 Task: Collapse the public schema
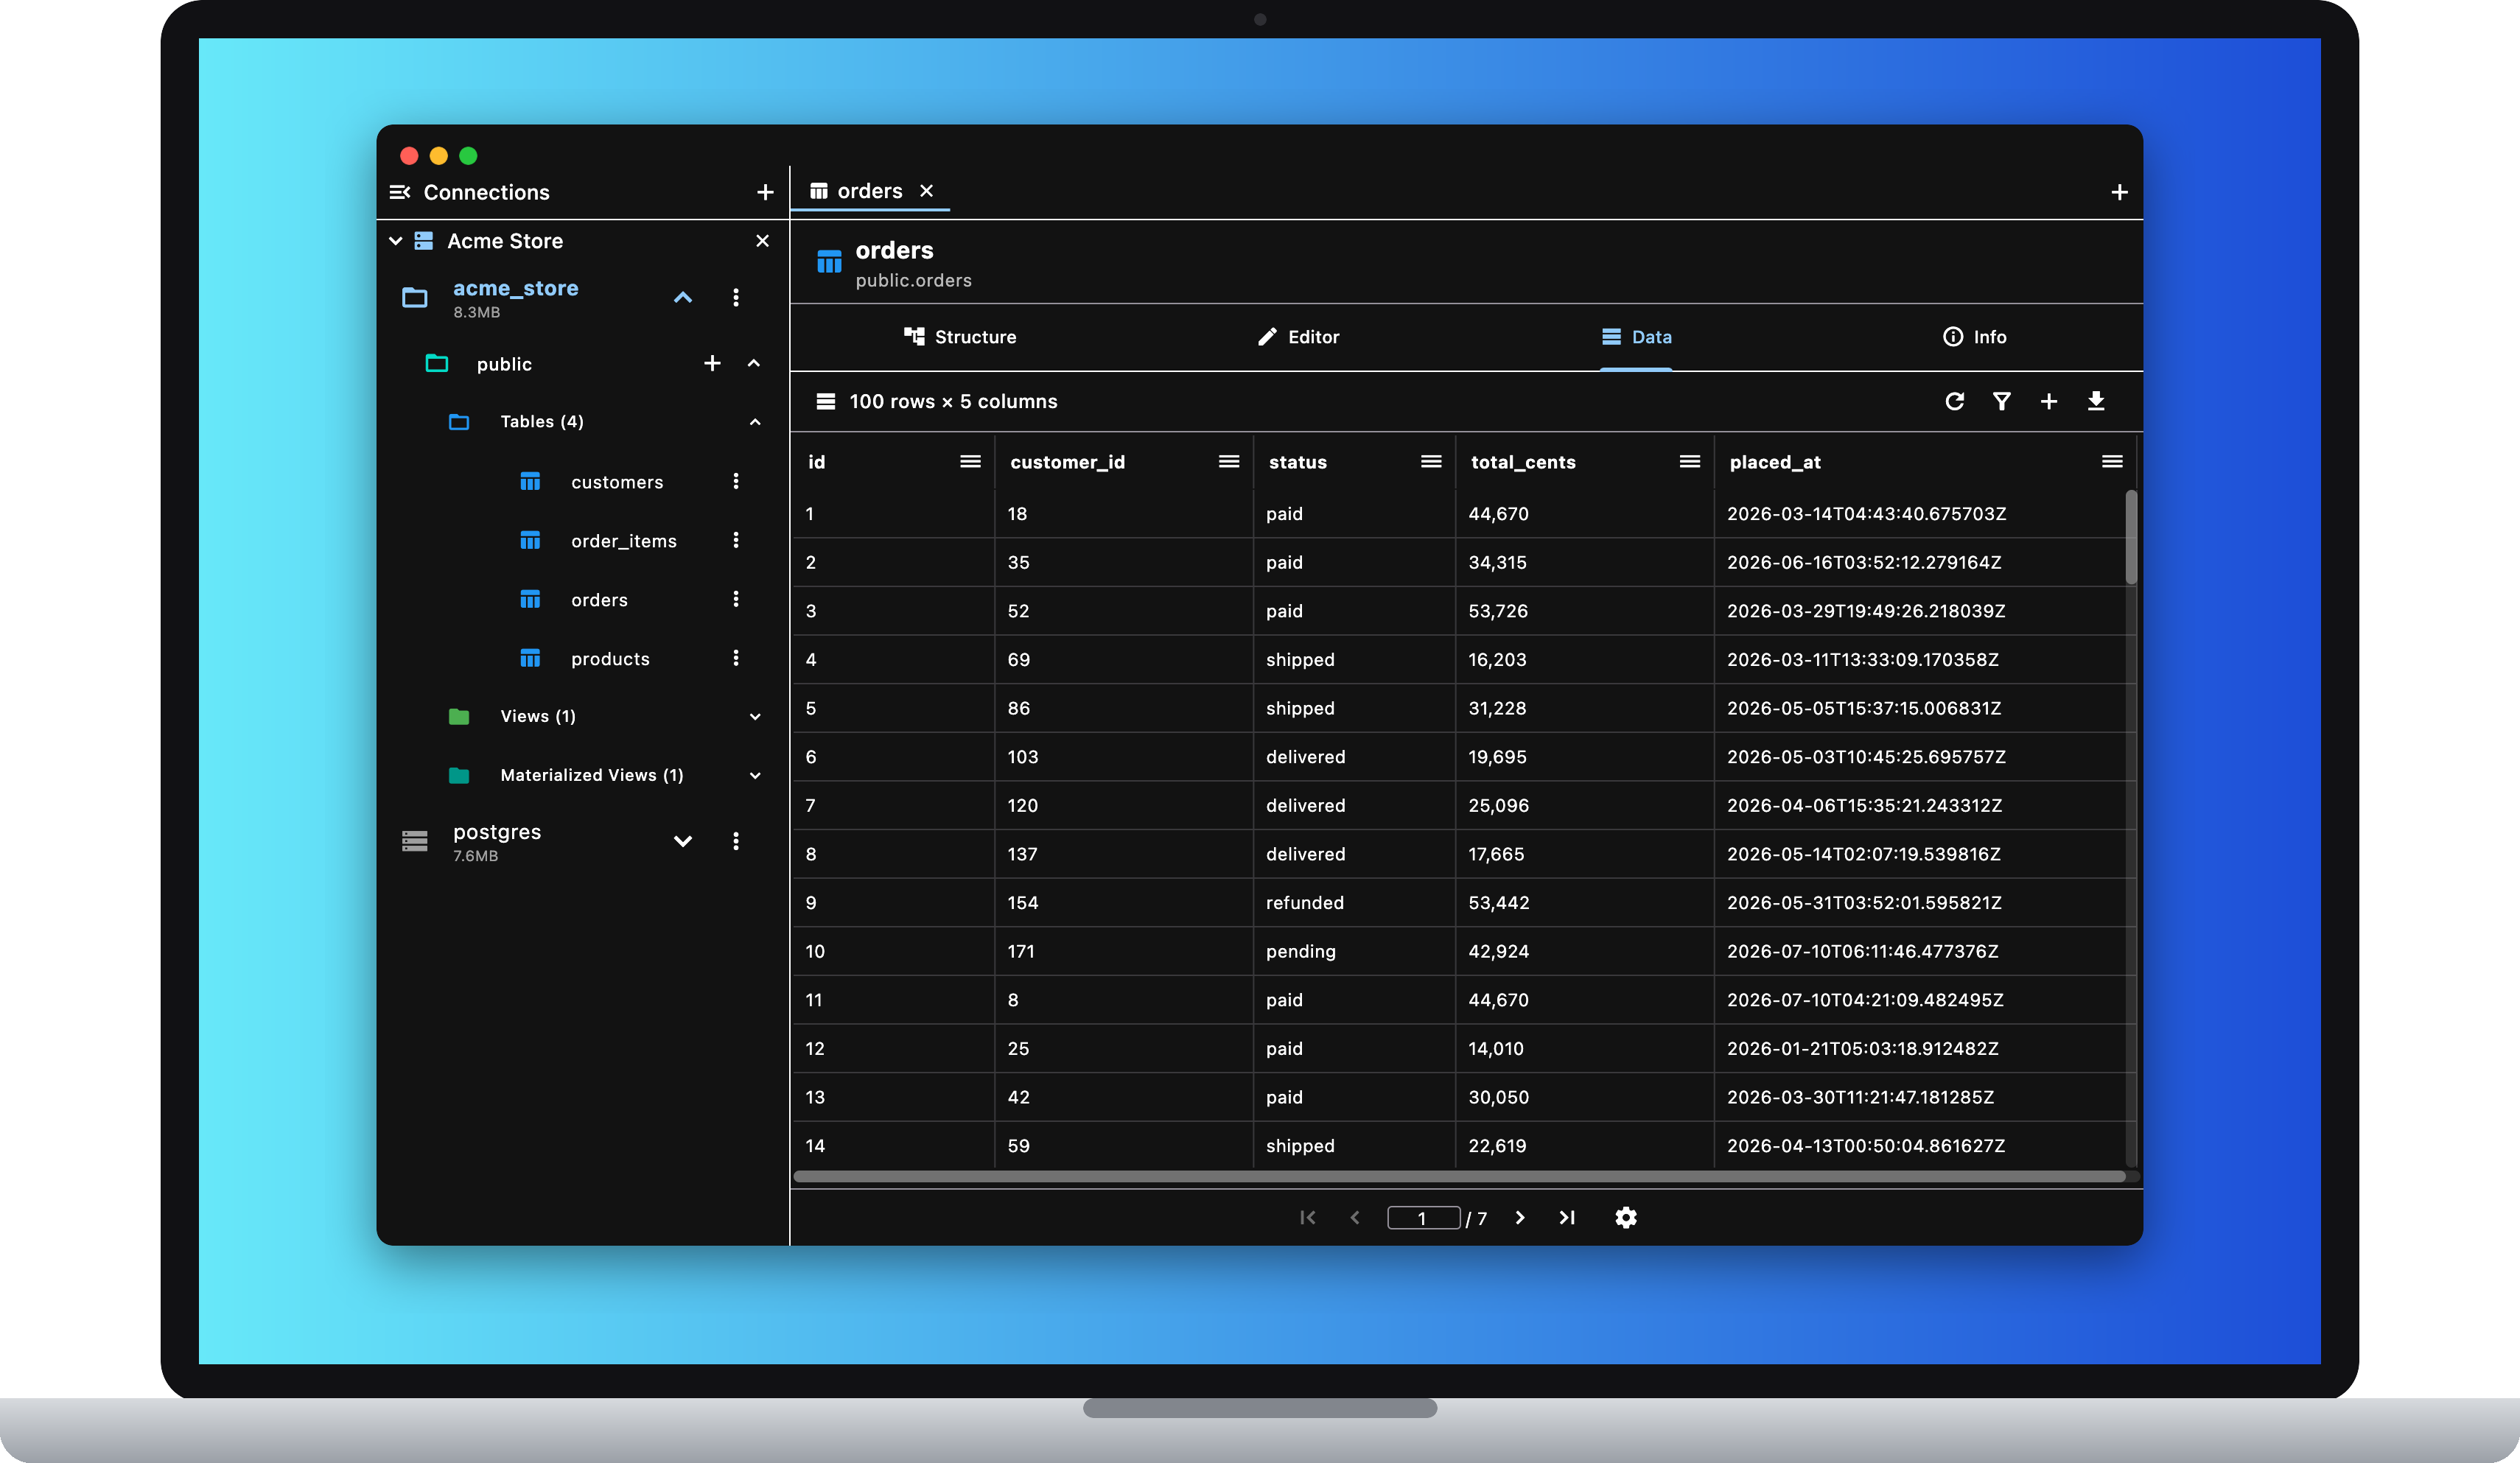pyautogui.click(x=754, y=363)
